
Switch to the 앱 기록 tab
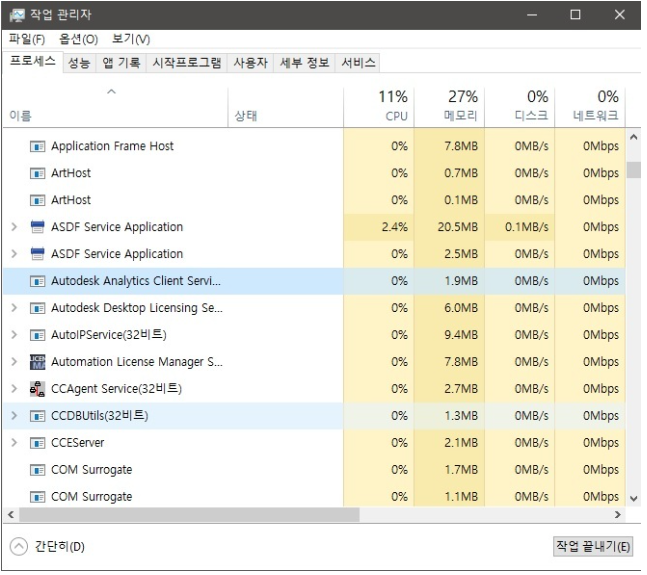coord(121,63)
